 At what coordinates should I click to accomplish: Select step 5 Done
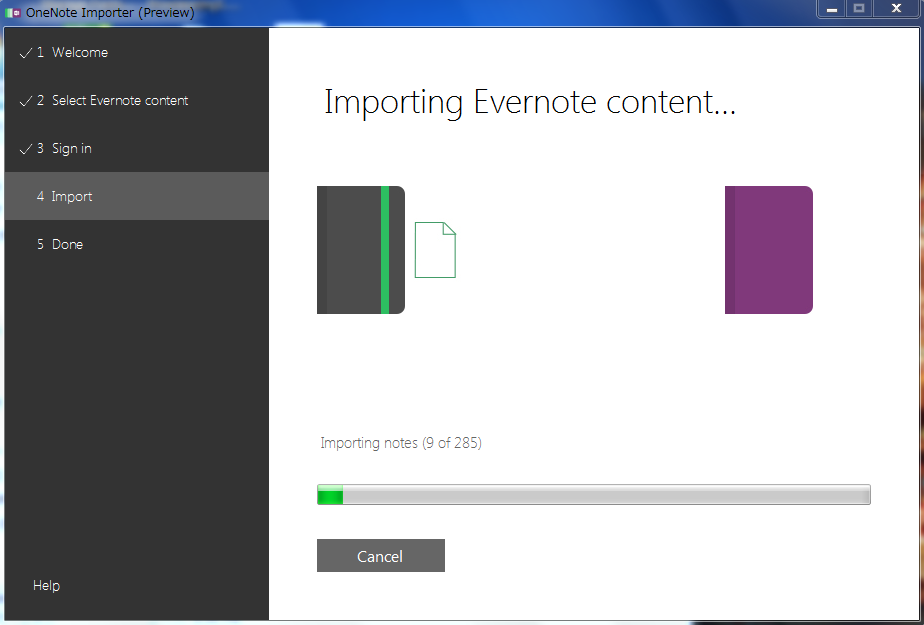click(137, 244)
